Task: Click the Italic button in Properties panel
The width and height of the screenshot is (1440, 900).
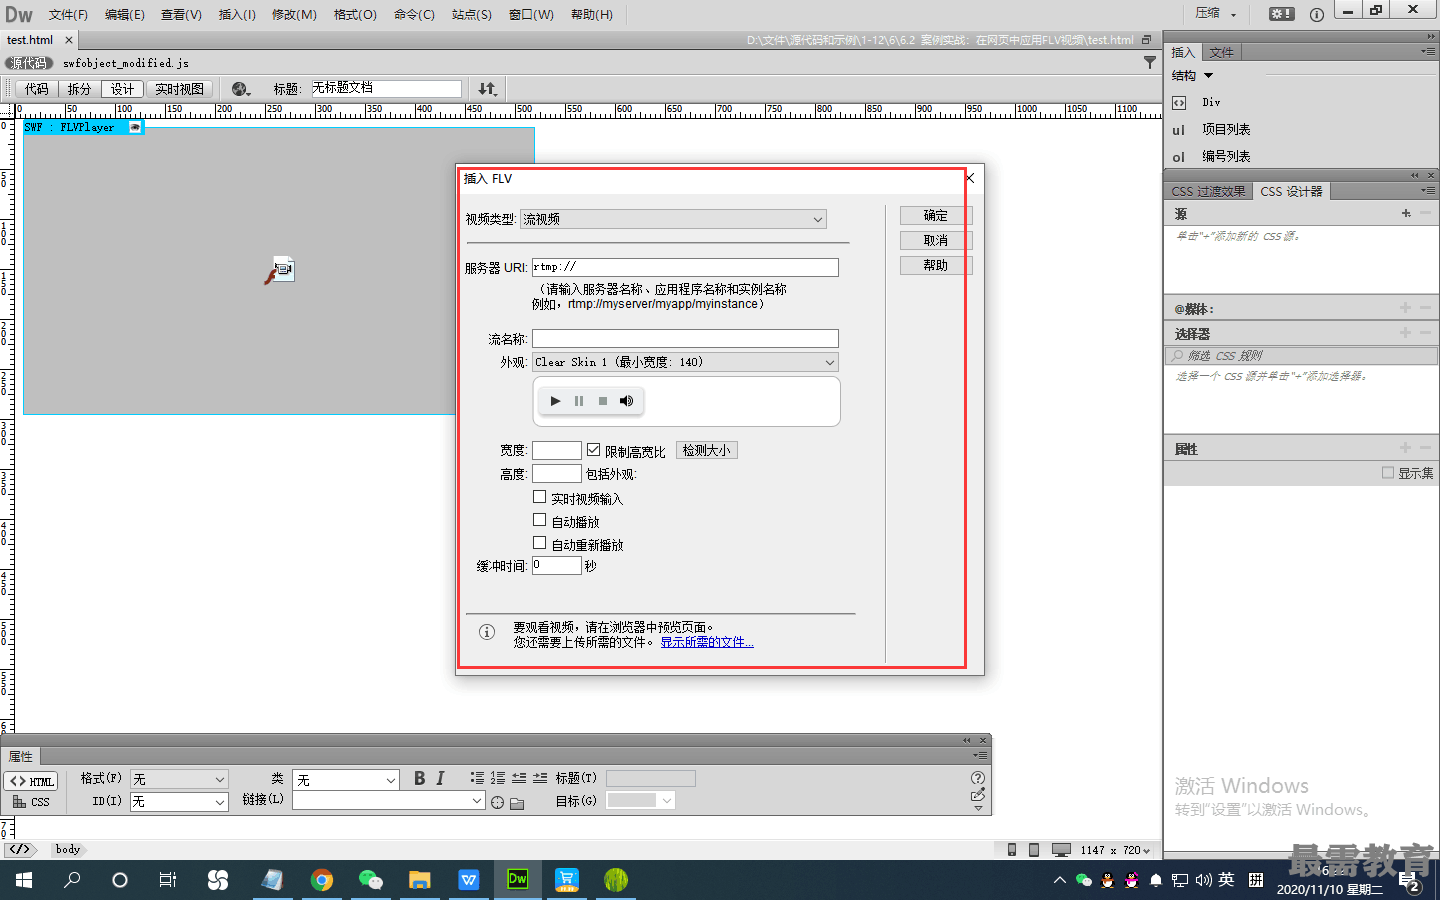Action: 440,778
